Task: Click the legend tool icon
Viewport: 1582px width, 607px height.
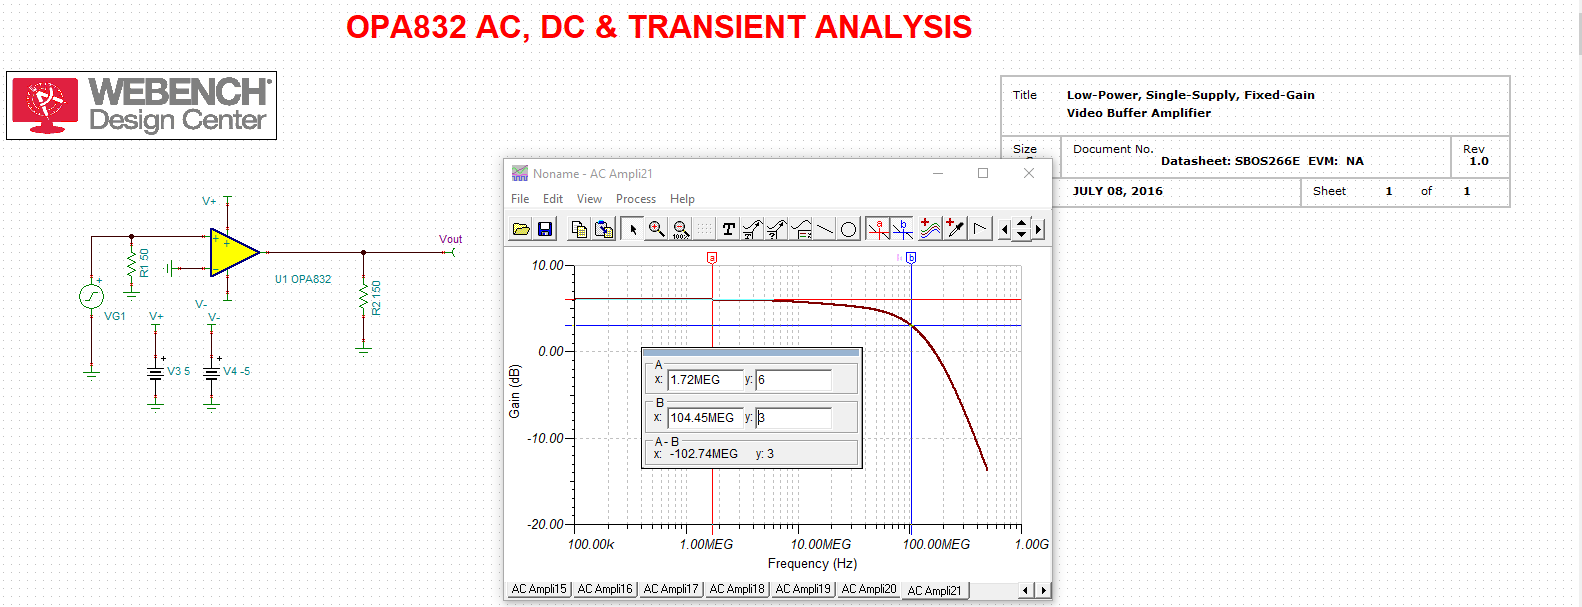Action: (801, 229)
